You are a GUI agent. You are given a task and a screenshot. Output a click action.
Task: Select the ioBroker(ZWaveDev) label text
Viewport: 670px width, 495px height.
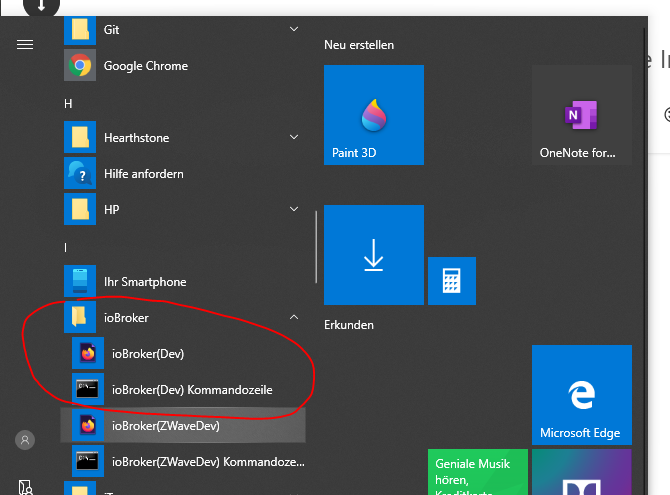[x=166, y=426]
